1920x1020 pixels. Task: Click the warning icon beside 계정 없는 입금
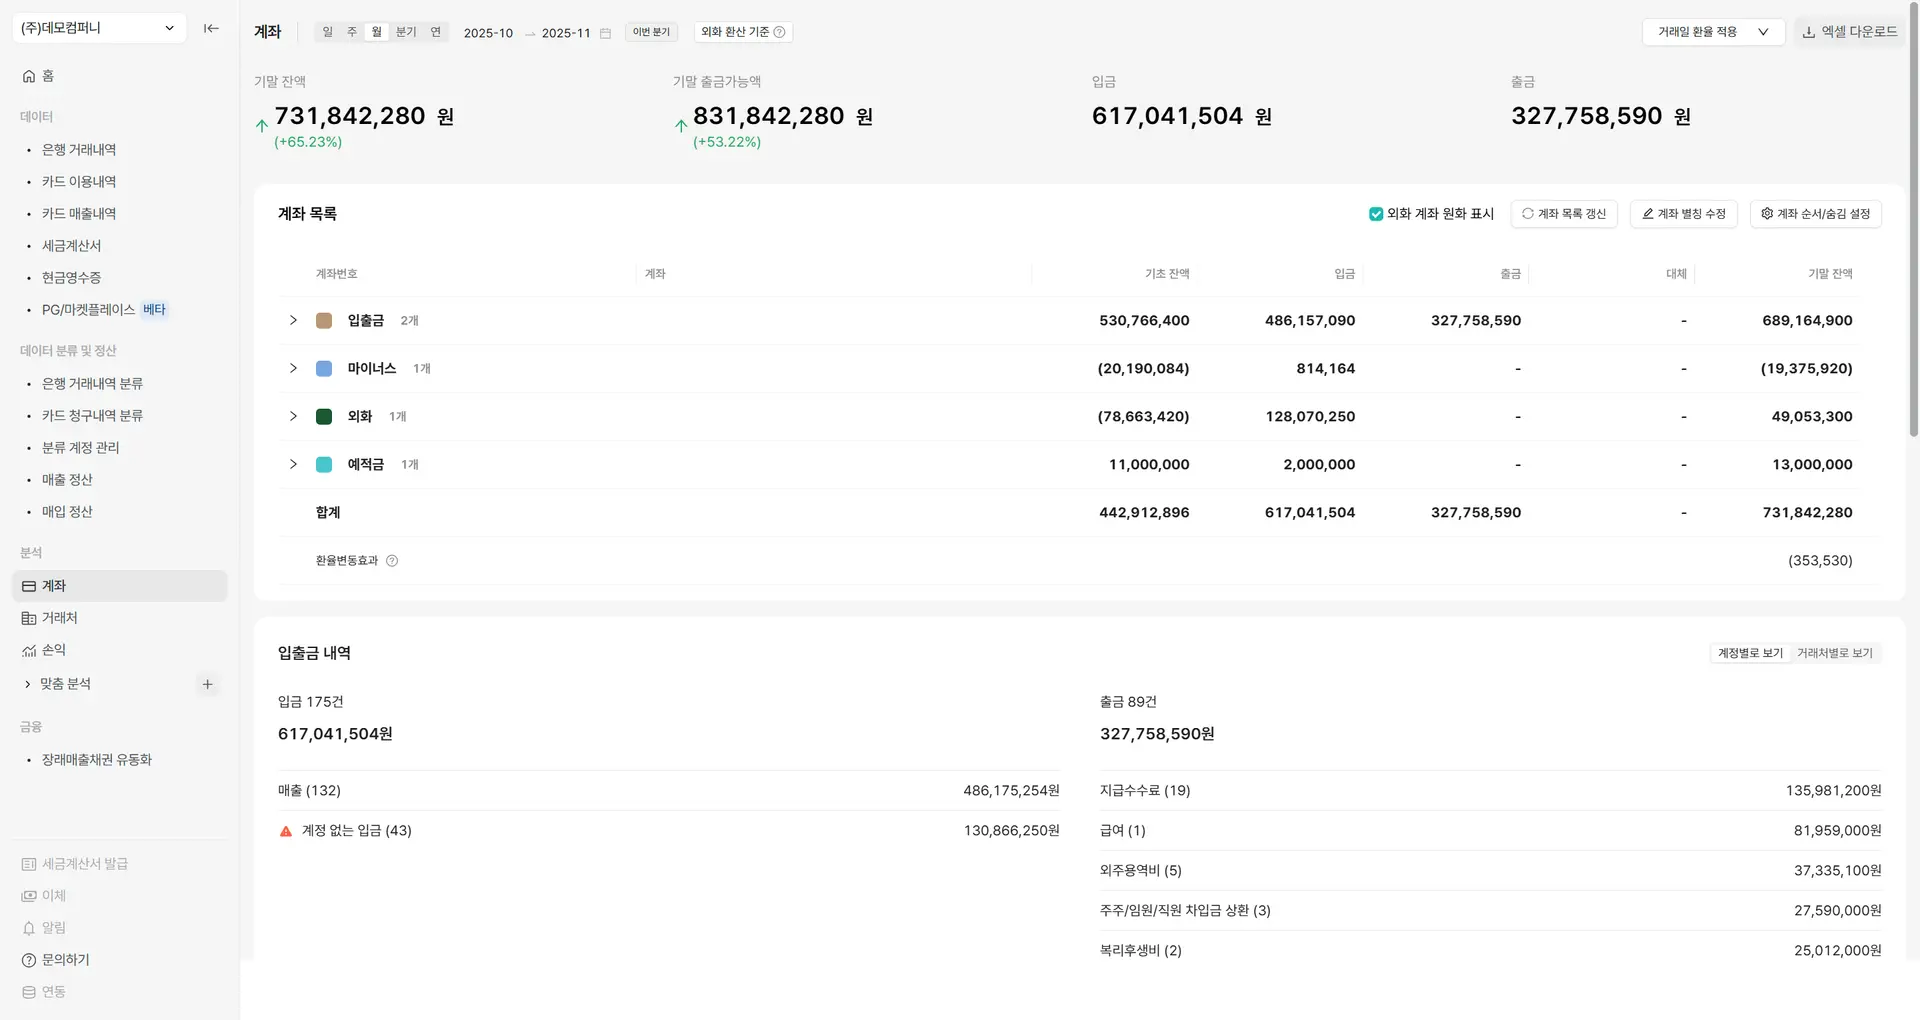coord(286,831)
